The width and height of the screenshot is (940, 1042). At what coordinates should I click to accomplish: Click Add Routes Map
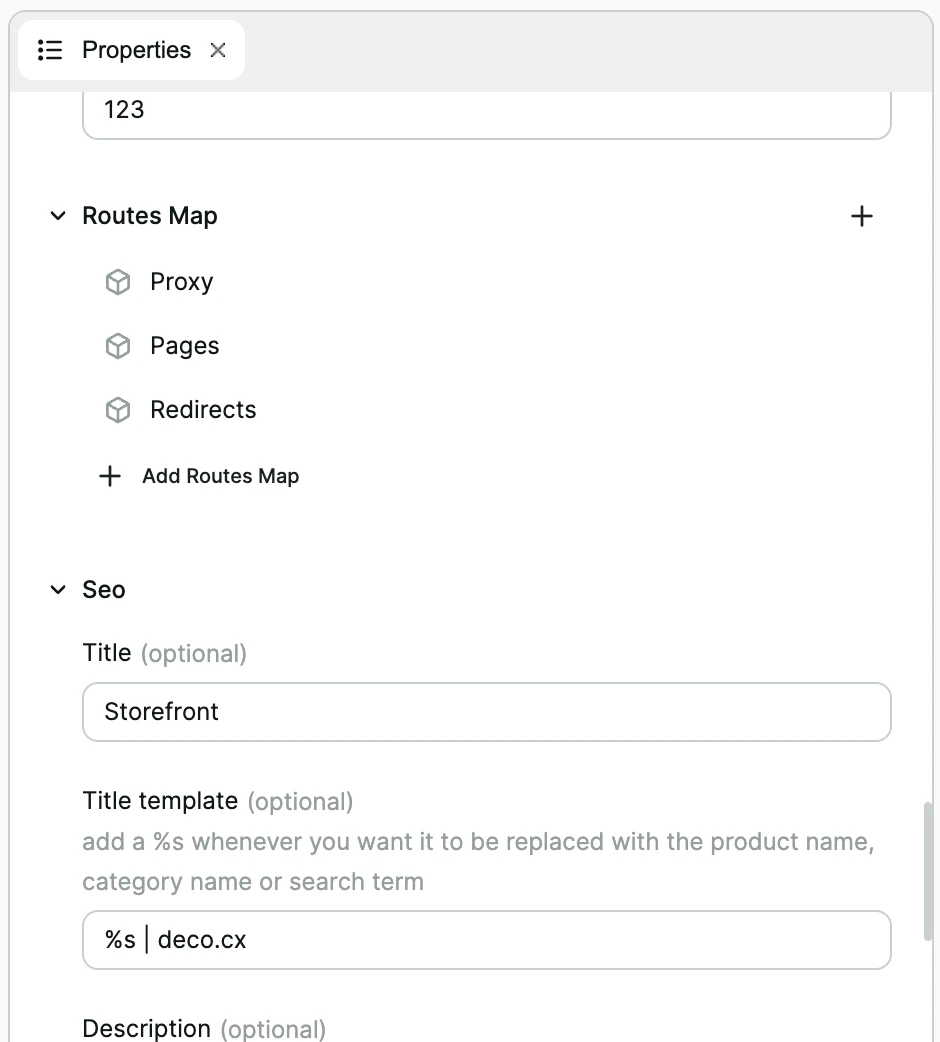coord(220,476)
